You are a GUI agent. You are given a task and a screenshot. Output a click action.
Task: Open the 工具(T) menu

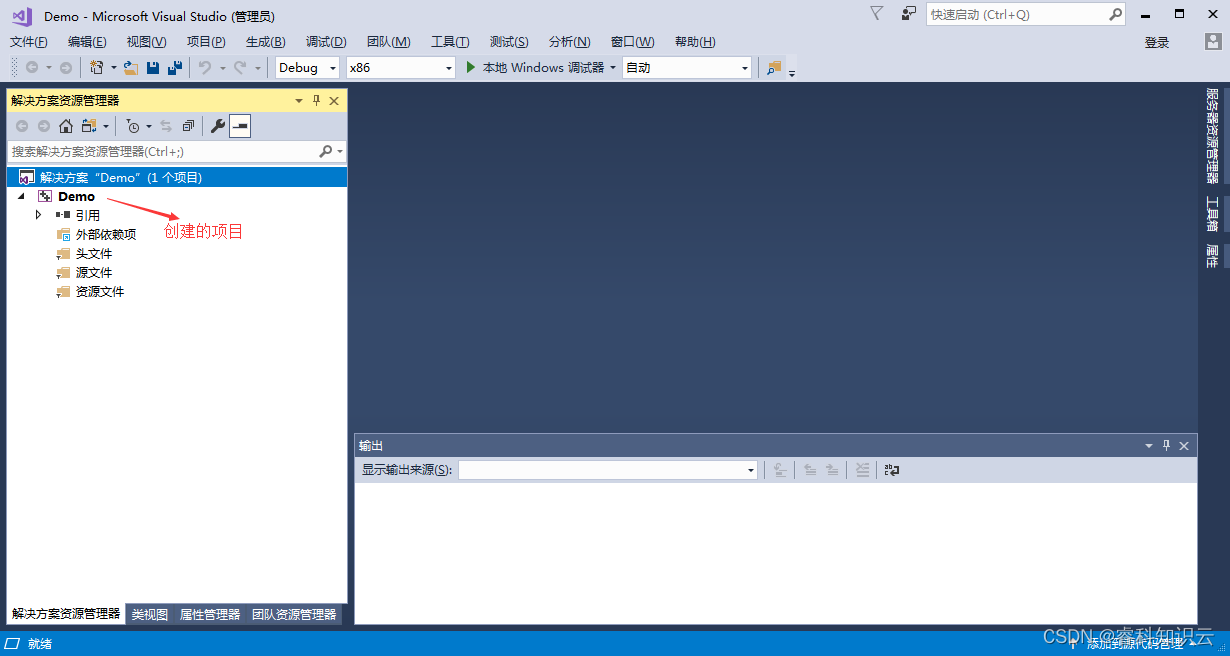point(450,41)
